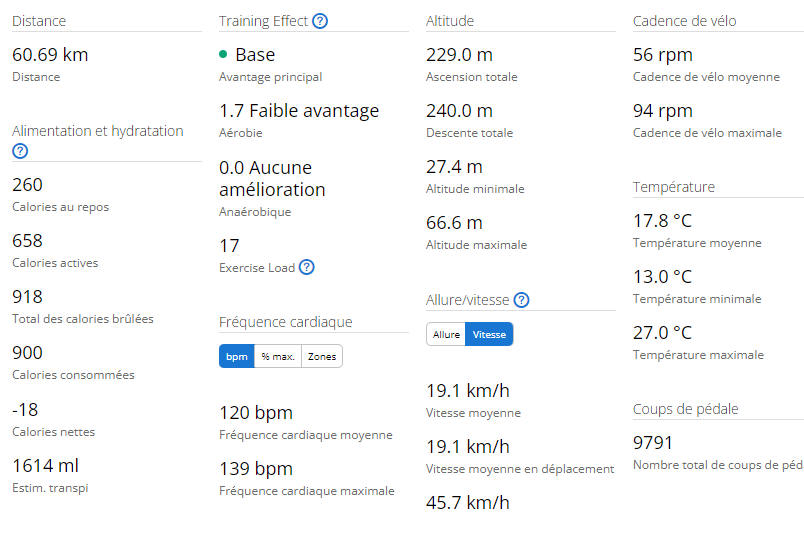Click the 1.7 Faible avantage aerobic value
Viewport: 804px width, 534px height.
299,111
